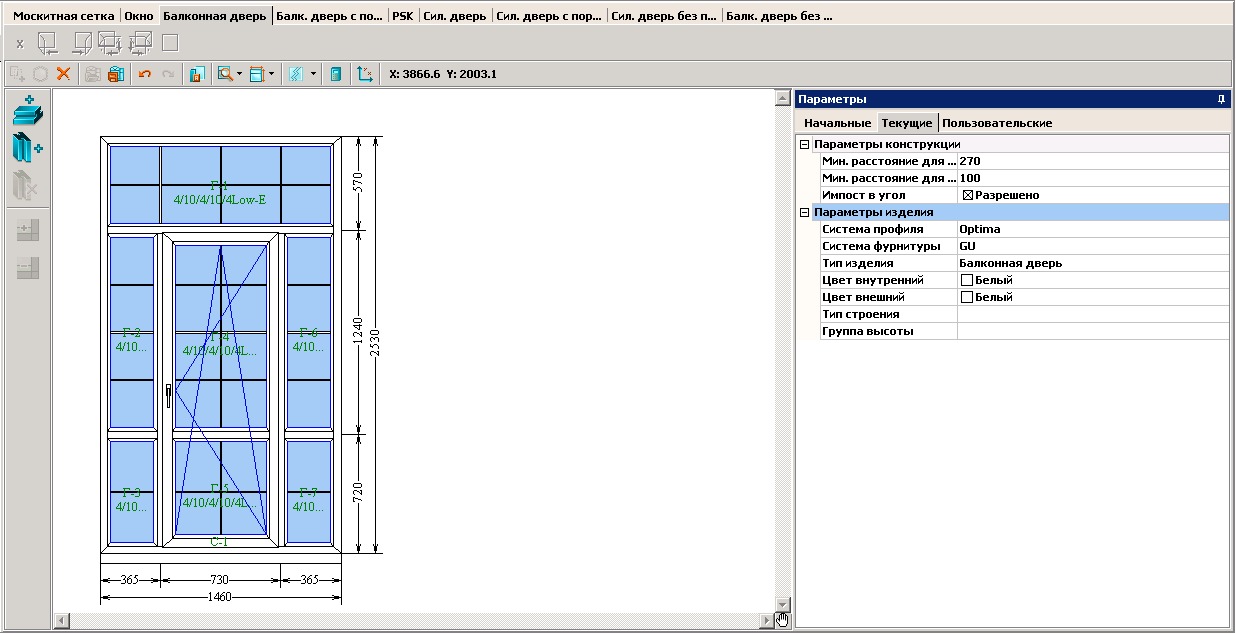
Task: Click the empty Тип строения value field
Action: [x=1092, y=314]
